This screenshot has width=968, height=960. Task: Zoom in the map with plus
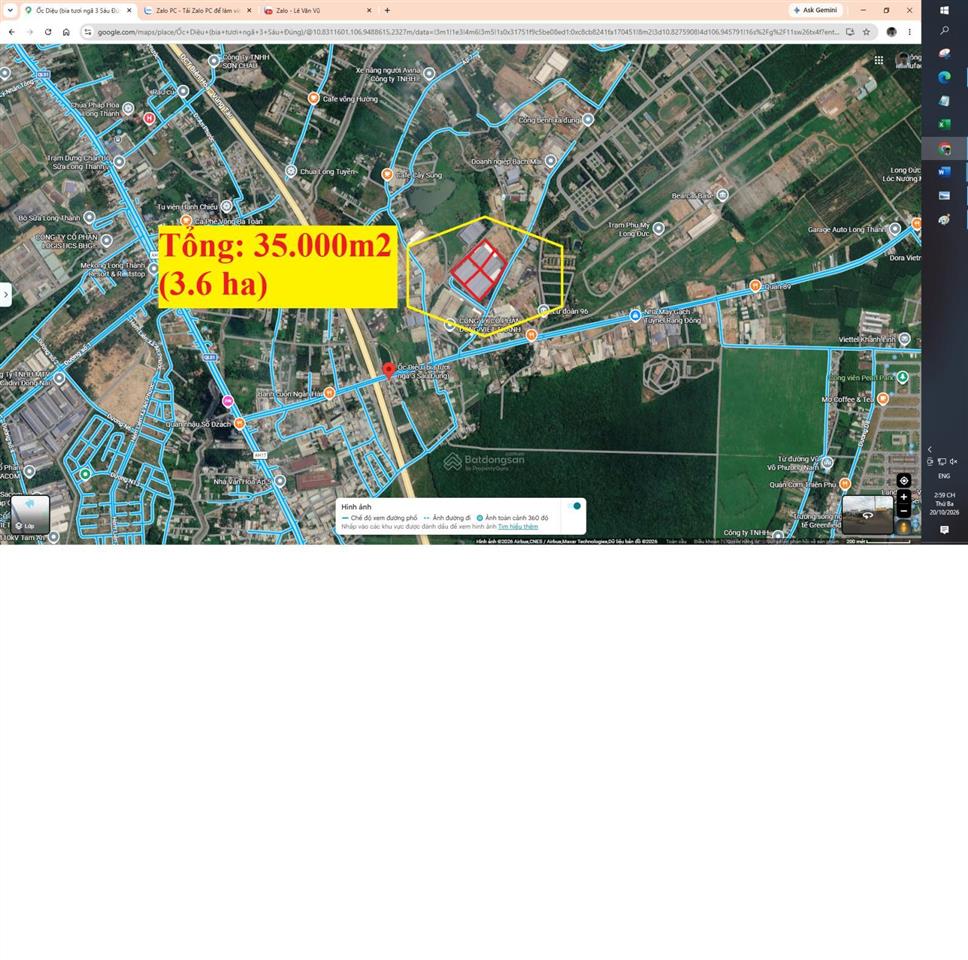click(x=904, y=497)
